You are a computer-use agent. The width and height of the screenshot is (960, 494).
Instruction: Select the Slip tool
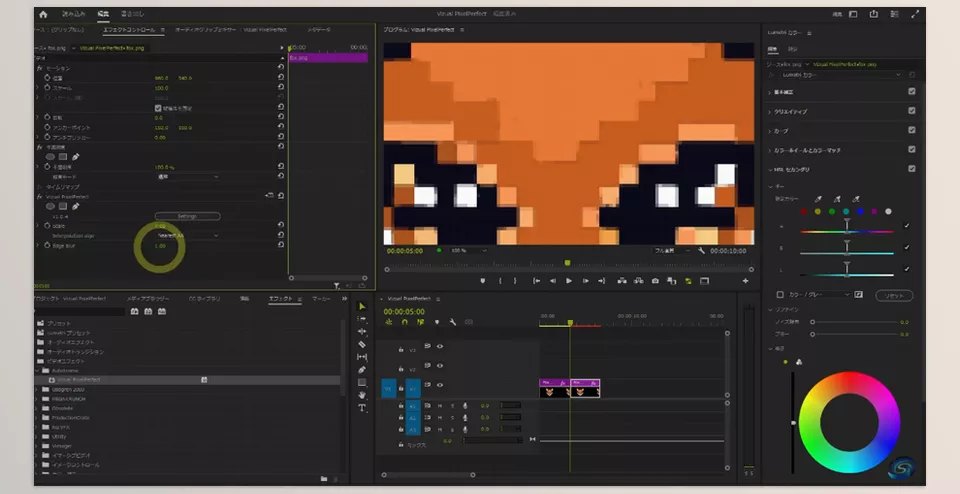click(x=362, y=357)
